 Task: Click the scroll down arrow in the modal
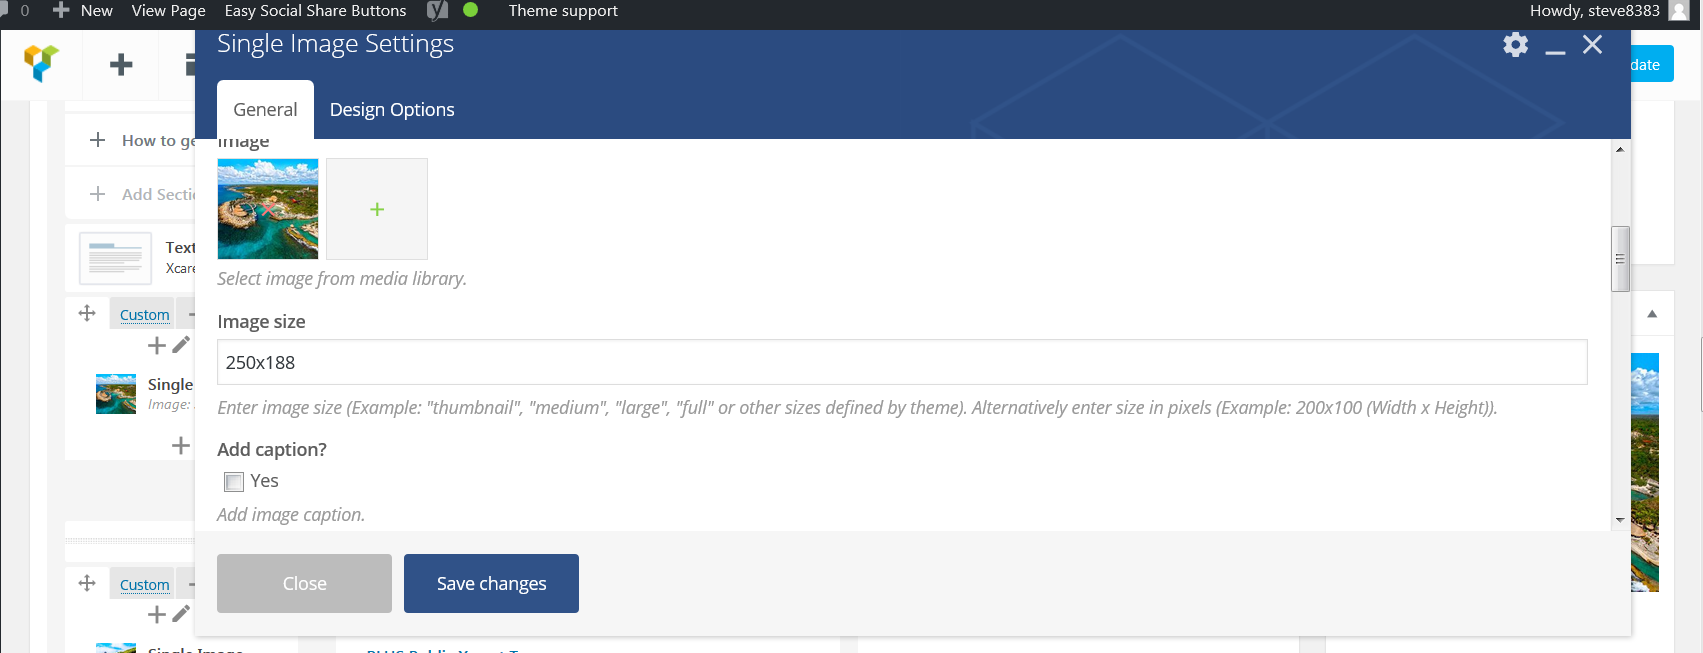tap(1620, 520)
